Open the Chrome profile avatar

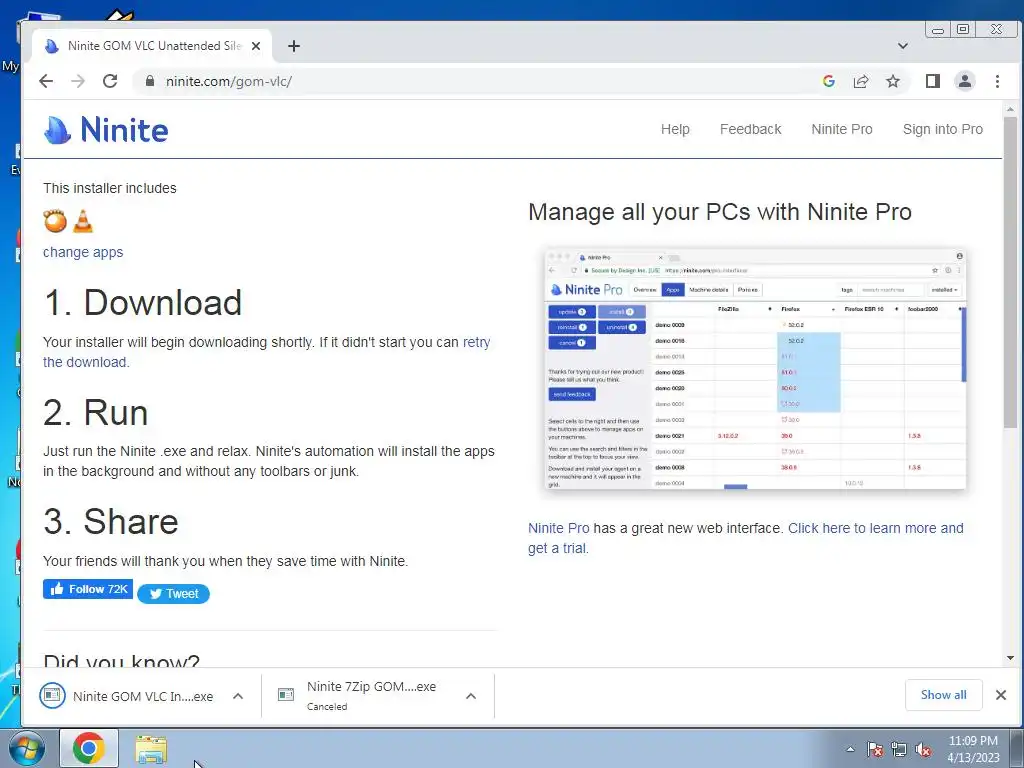point(965,81)
